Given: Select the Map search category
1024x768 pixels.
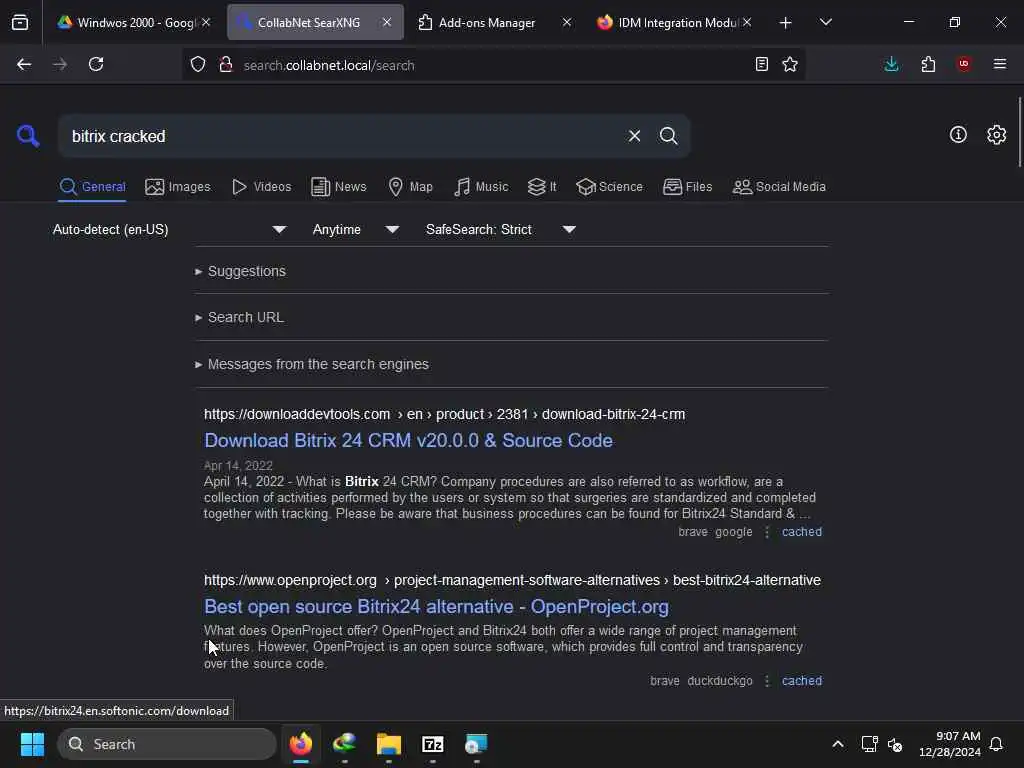Looking at the screenshot, I should click(410, 187).
